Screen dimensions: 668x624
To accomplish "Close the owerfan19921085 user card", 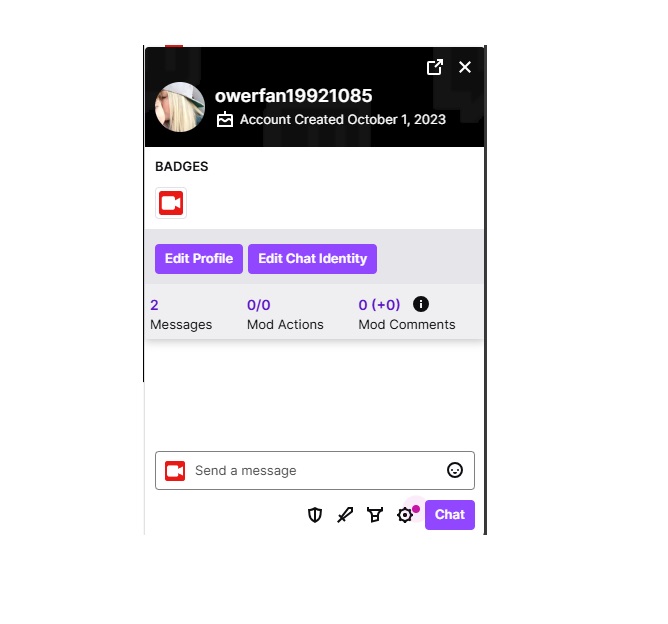I will [465, 67].
